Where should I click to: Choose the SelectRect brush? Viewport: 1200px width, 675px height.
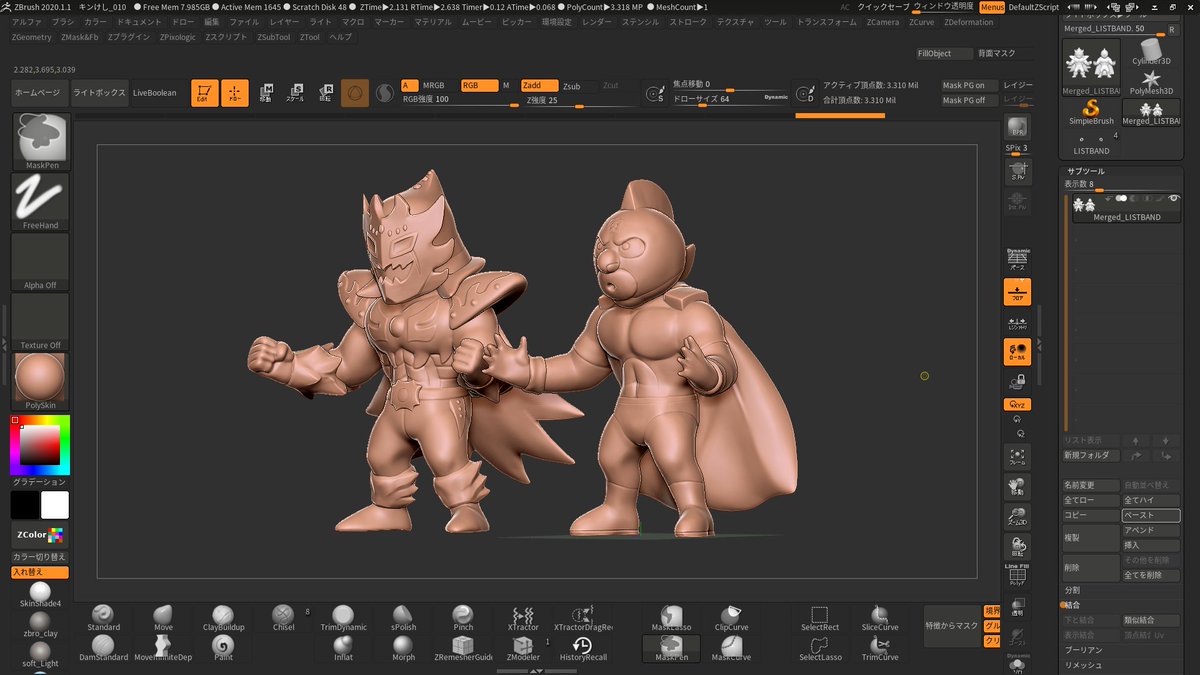[820, 618]
